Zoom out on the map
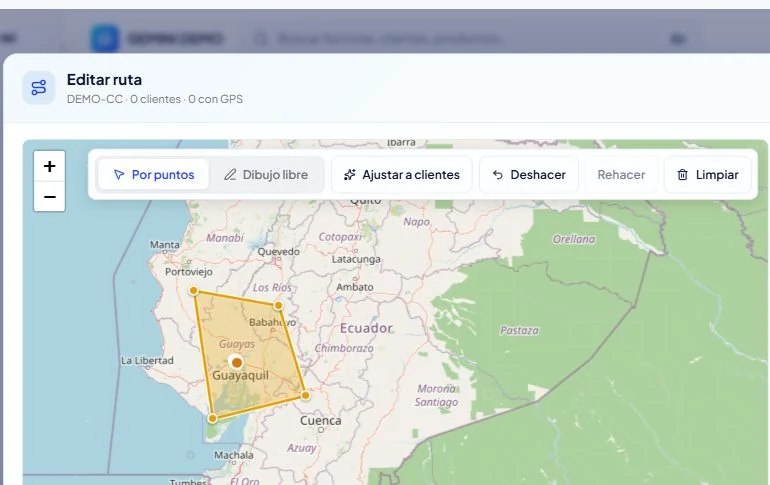 [49, 197]
